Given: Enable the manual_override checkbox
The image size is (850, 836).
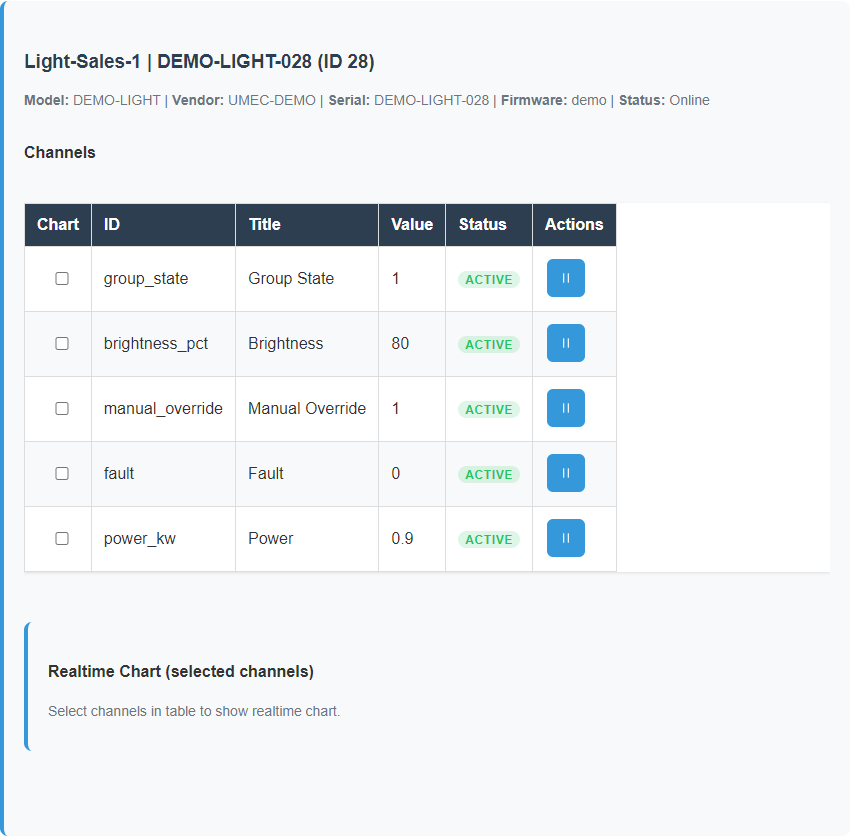Looking at the screenshot, I should (x=61, y=408).
